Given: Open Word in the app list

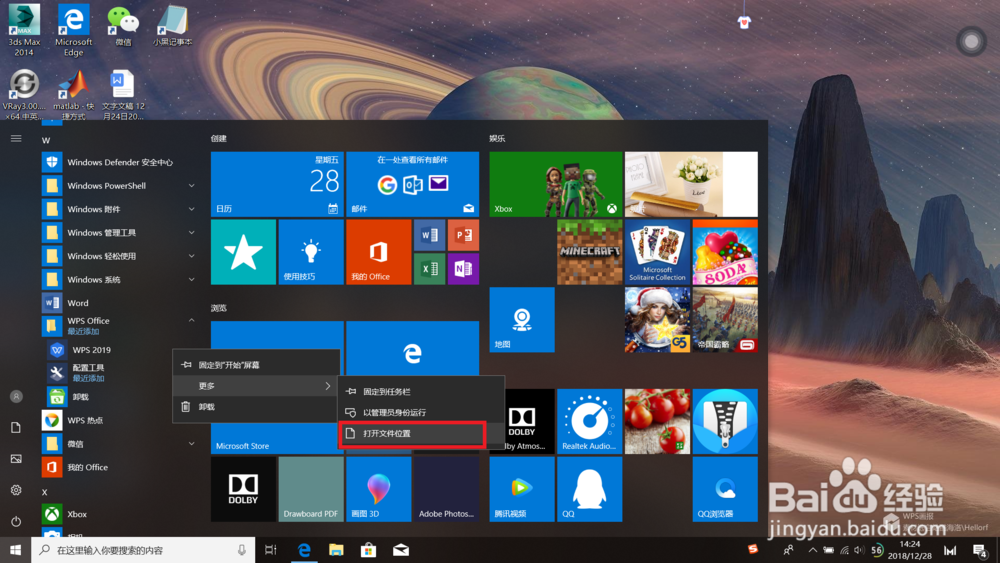Looking at the screenshot, I should (x=120, y=303).
